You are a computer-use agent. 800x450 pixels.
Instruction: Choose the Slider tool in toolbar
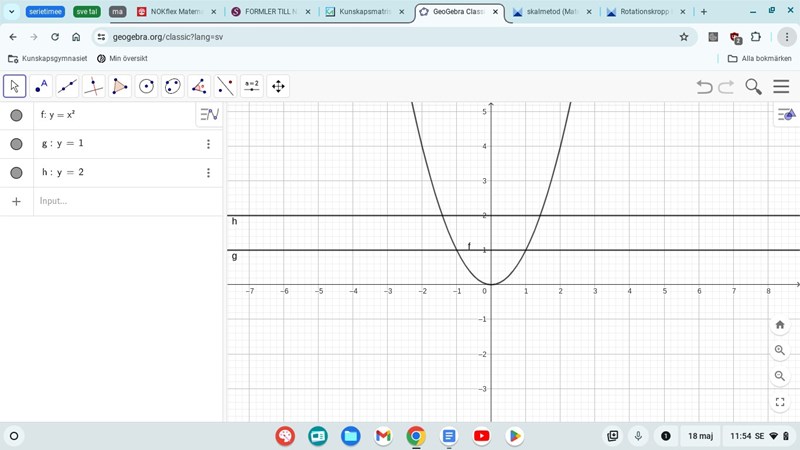click(251, 87)
